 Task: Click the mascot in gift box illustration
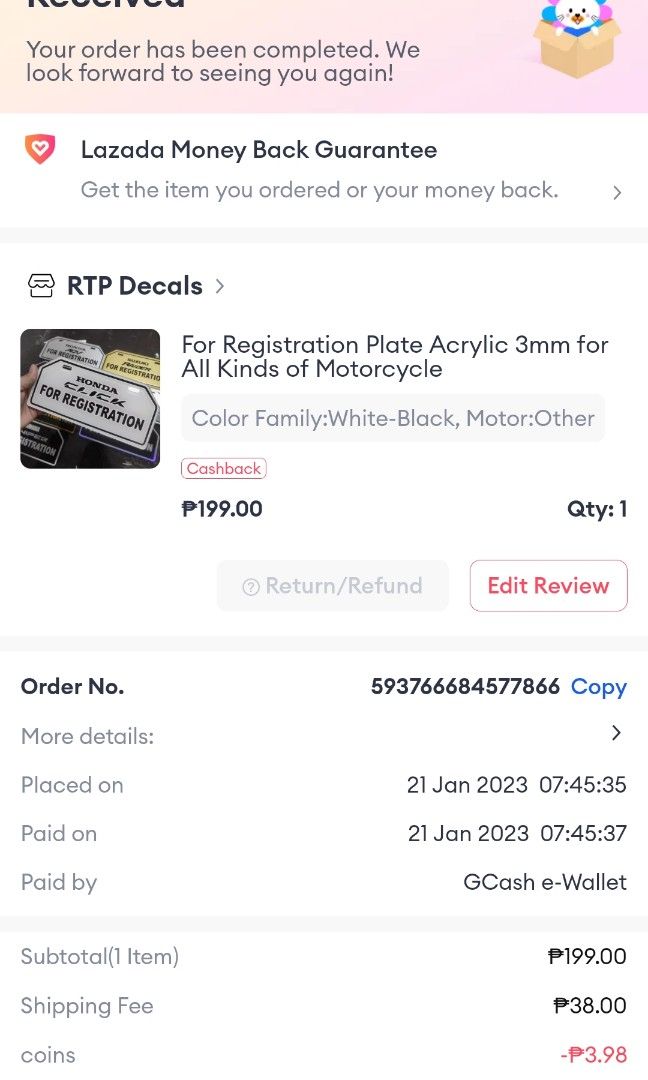point(578,42)
